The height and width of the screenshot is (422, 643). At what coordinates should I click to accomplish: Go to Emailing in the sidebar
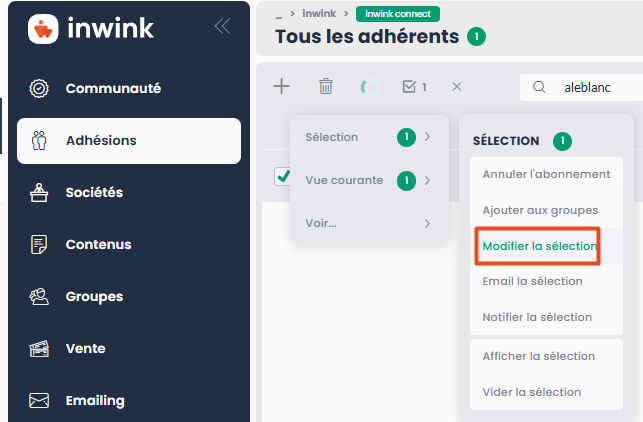[x=95, y=400]
